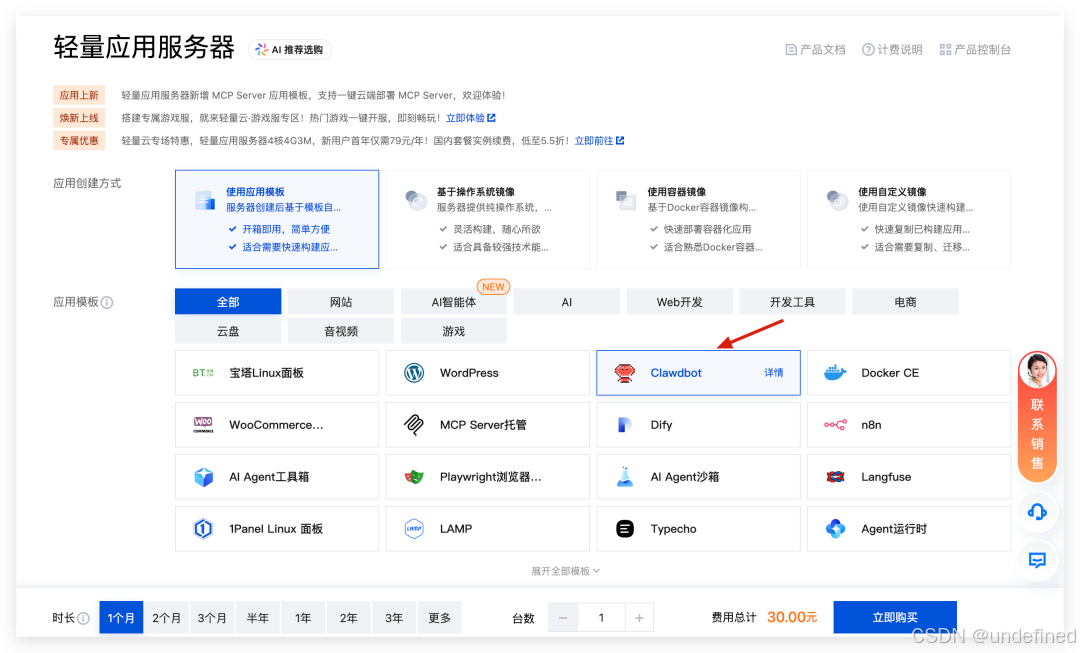
Task: Select the Playwright浏览器 template icon
Action: [x=413, y=476]
